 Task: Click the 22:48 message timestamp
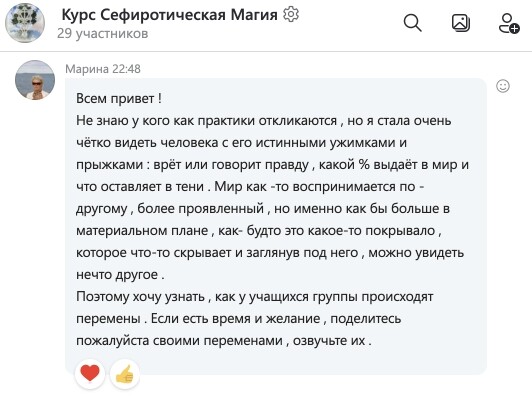(126, 69)
